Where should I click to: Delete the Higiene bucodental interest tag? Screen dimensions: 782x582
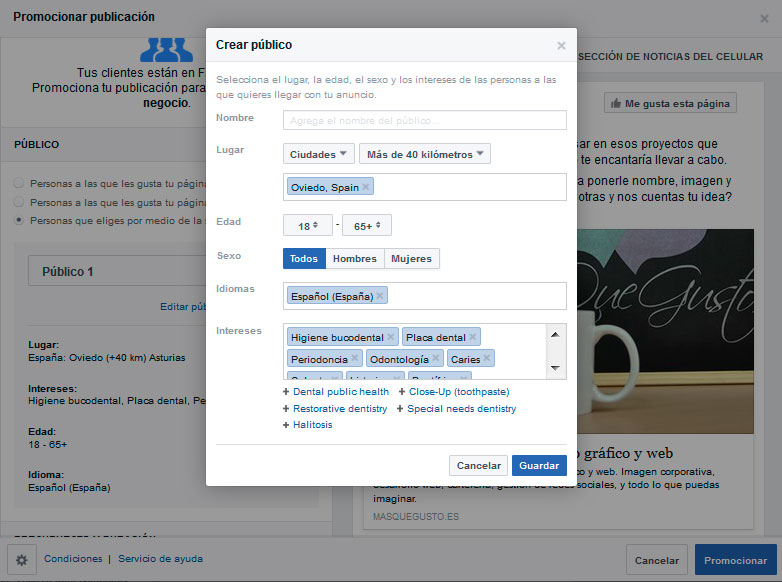pyautogui.click(x=391, y=337)
